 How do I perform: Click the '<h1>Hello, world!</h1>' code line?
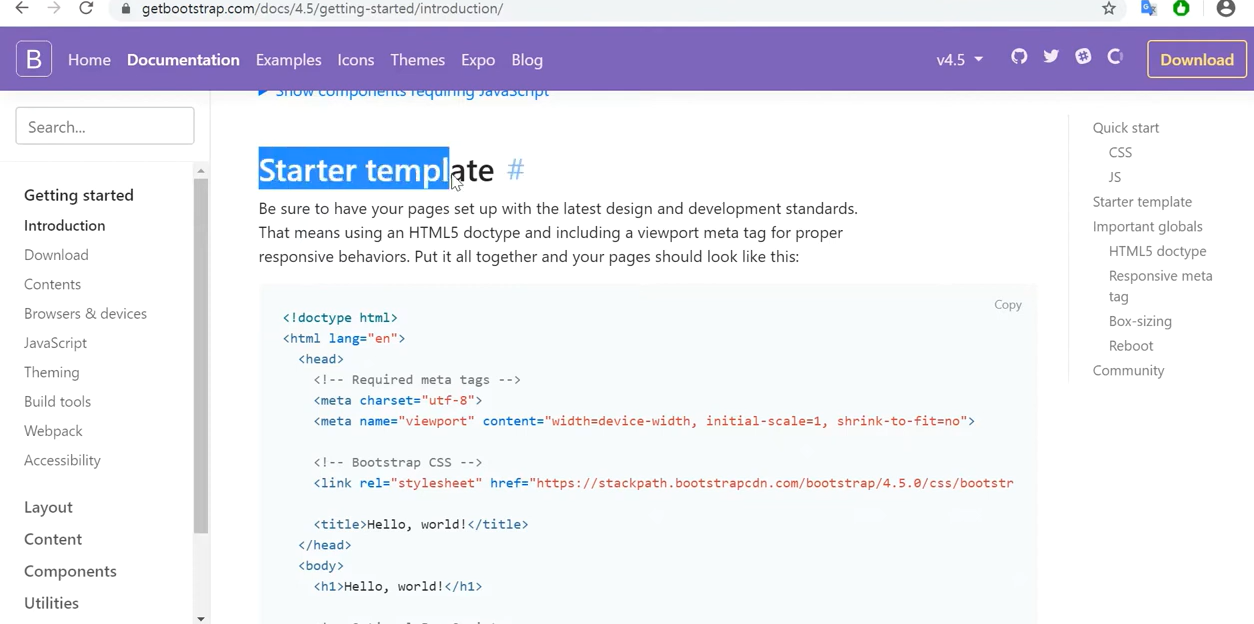(x=398, y=586)
